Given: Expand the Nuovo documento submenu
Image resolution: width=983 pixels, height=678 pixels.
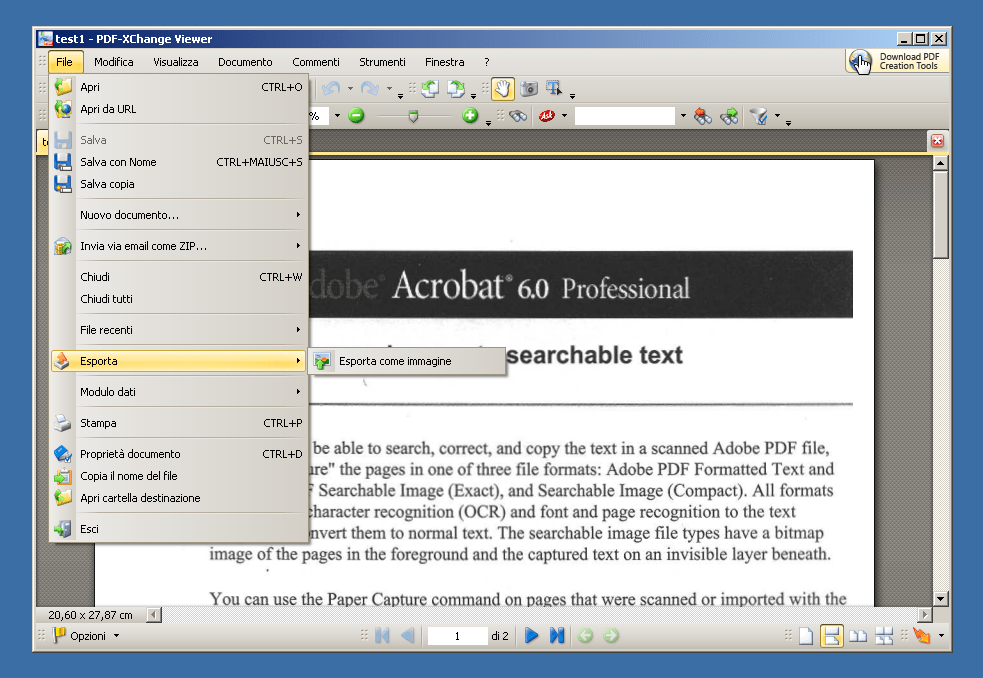Looking at the screenshot, I should [x=180, y=214].
